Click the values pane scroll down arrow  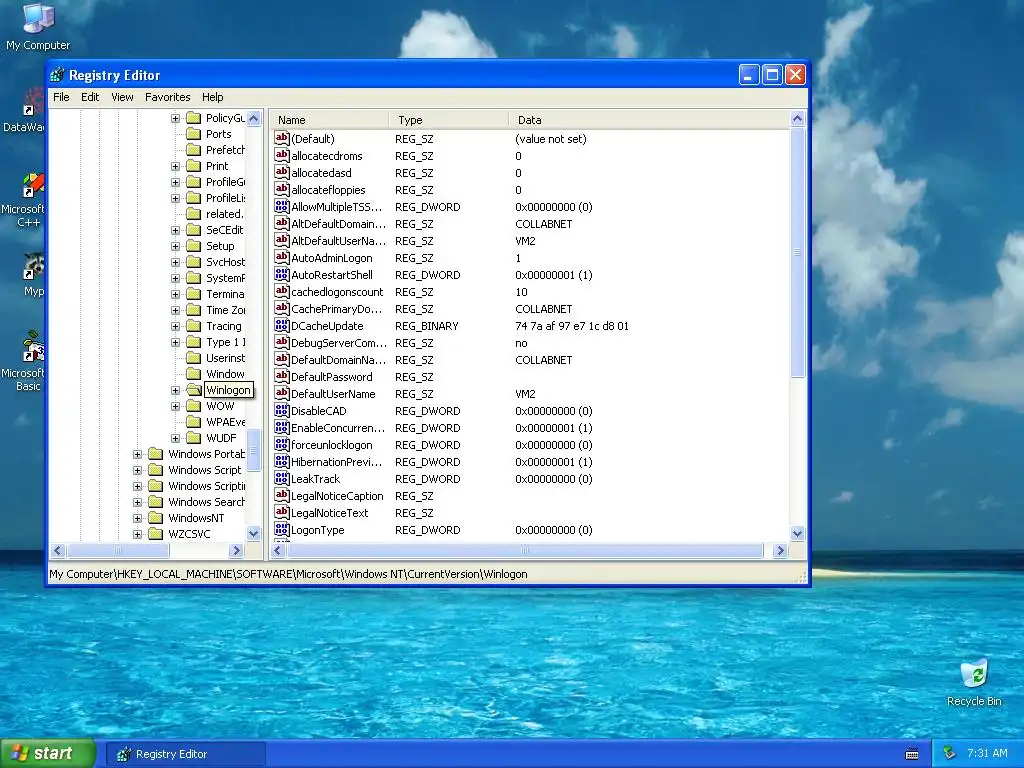point(797,534)
